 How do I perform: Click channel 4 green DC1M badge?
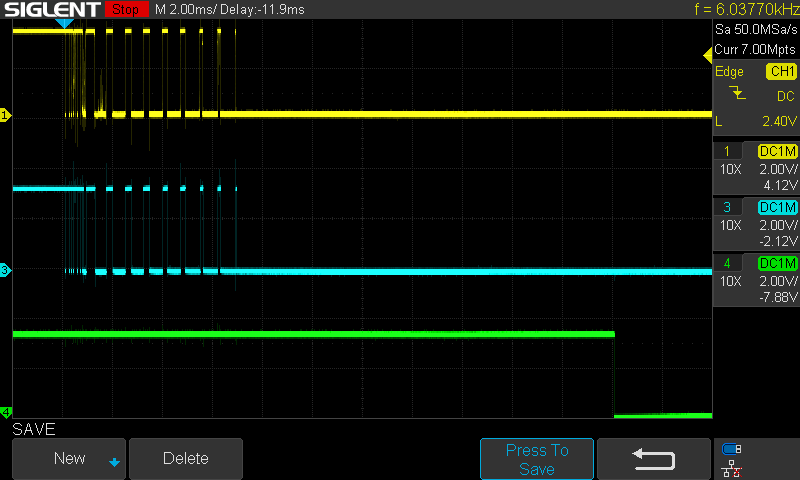click(778, 263)
